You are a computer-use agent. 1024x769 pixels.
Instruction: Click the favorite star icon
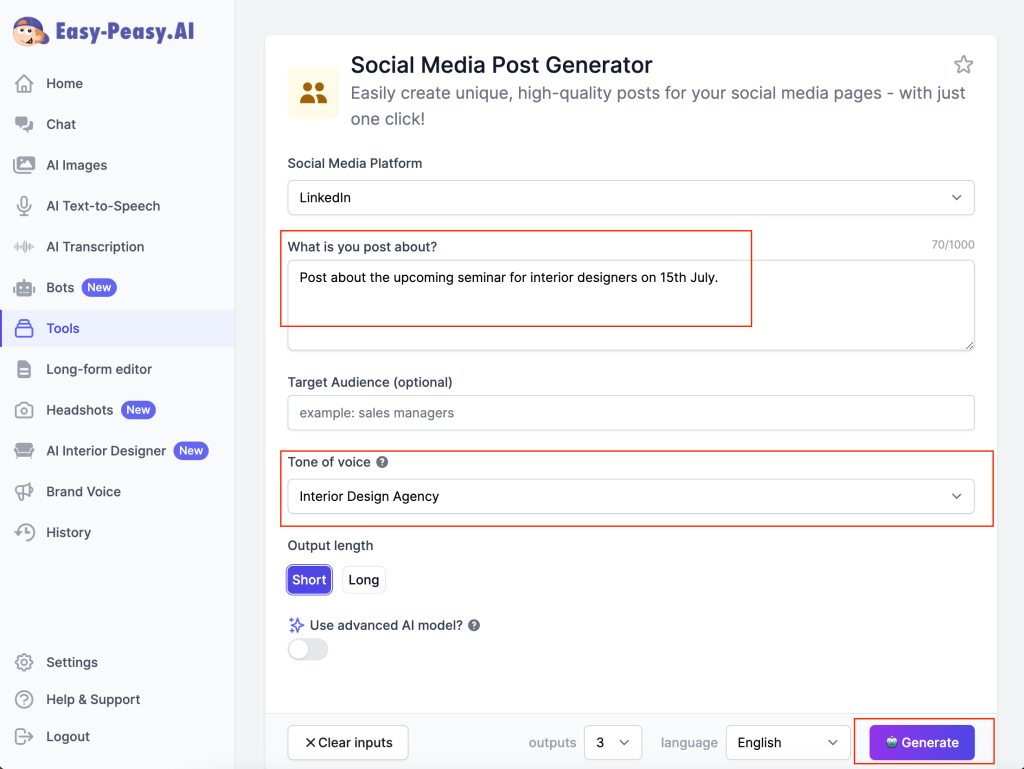tap(963, 65)
